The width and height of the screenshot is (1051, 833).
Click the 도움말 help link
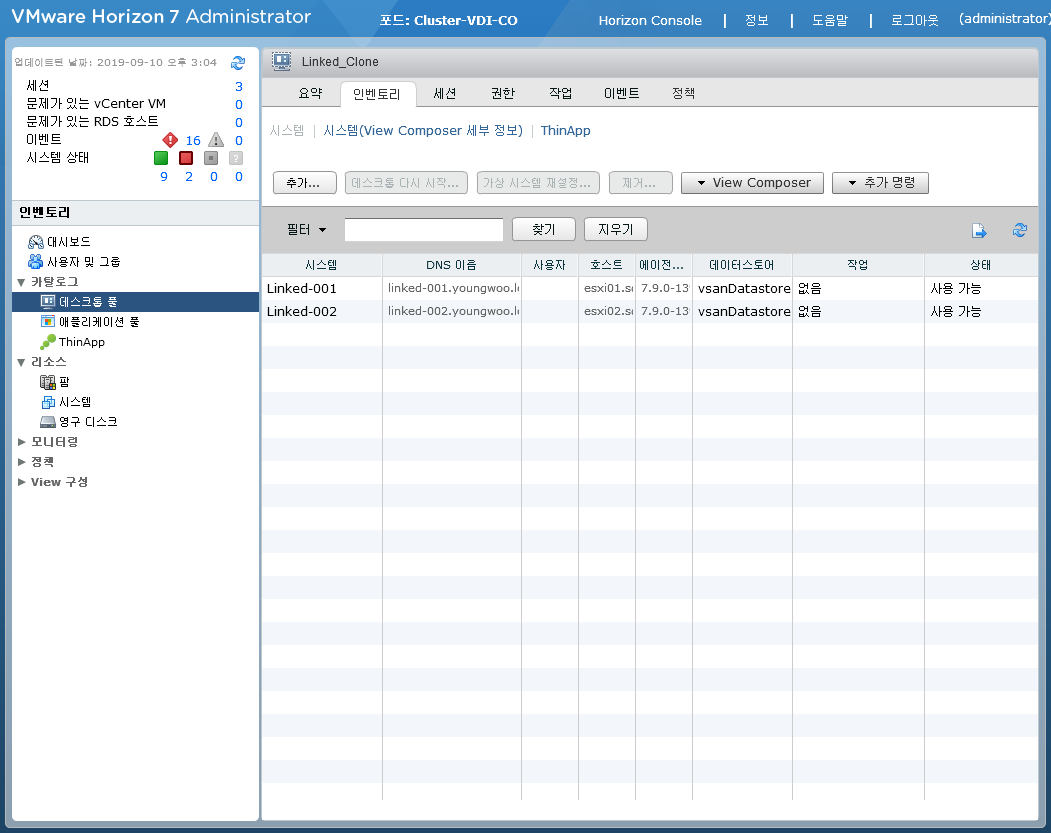tap(830, 21)
